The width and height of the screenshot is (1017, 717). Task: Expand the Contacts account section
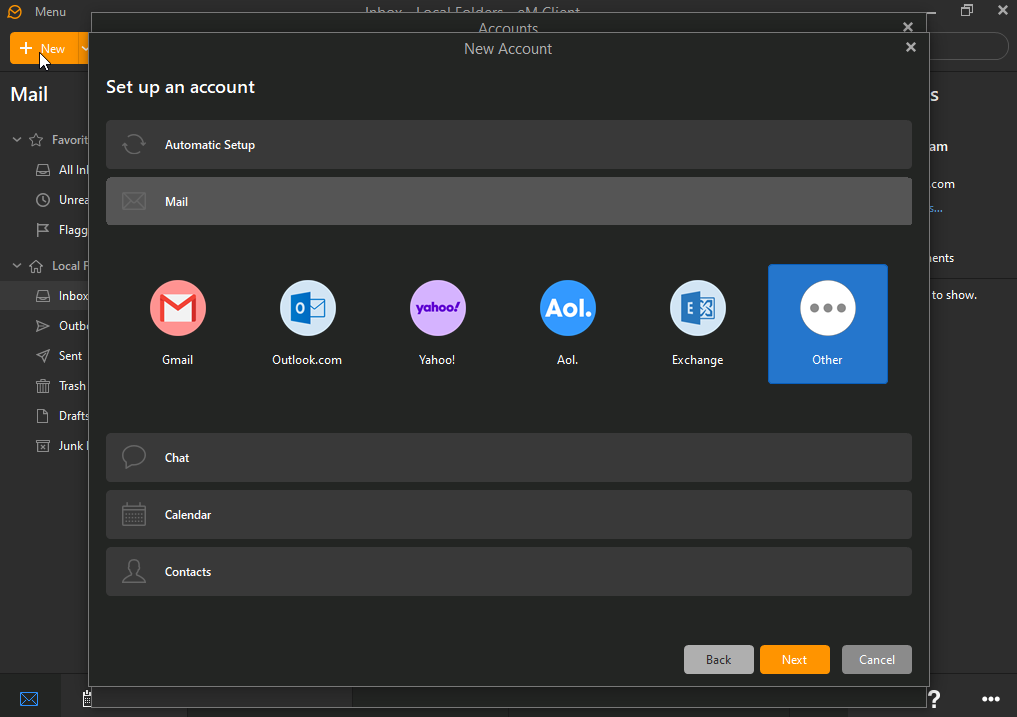point(508,572)
